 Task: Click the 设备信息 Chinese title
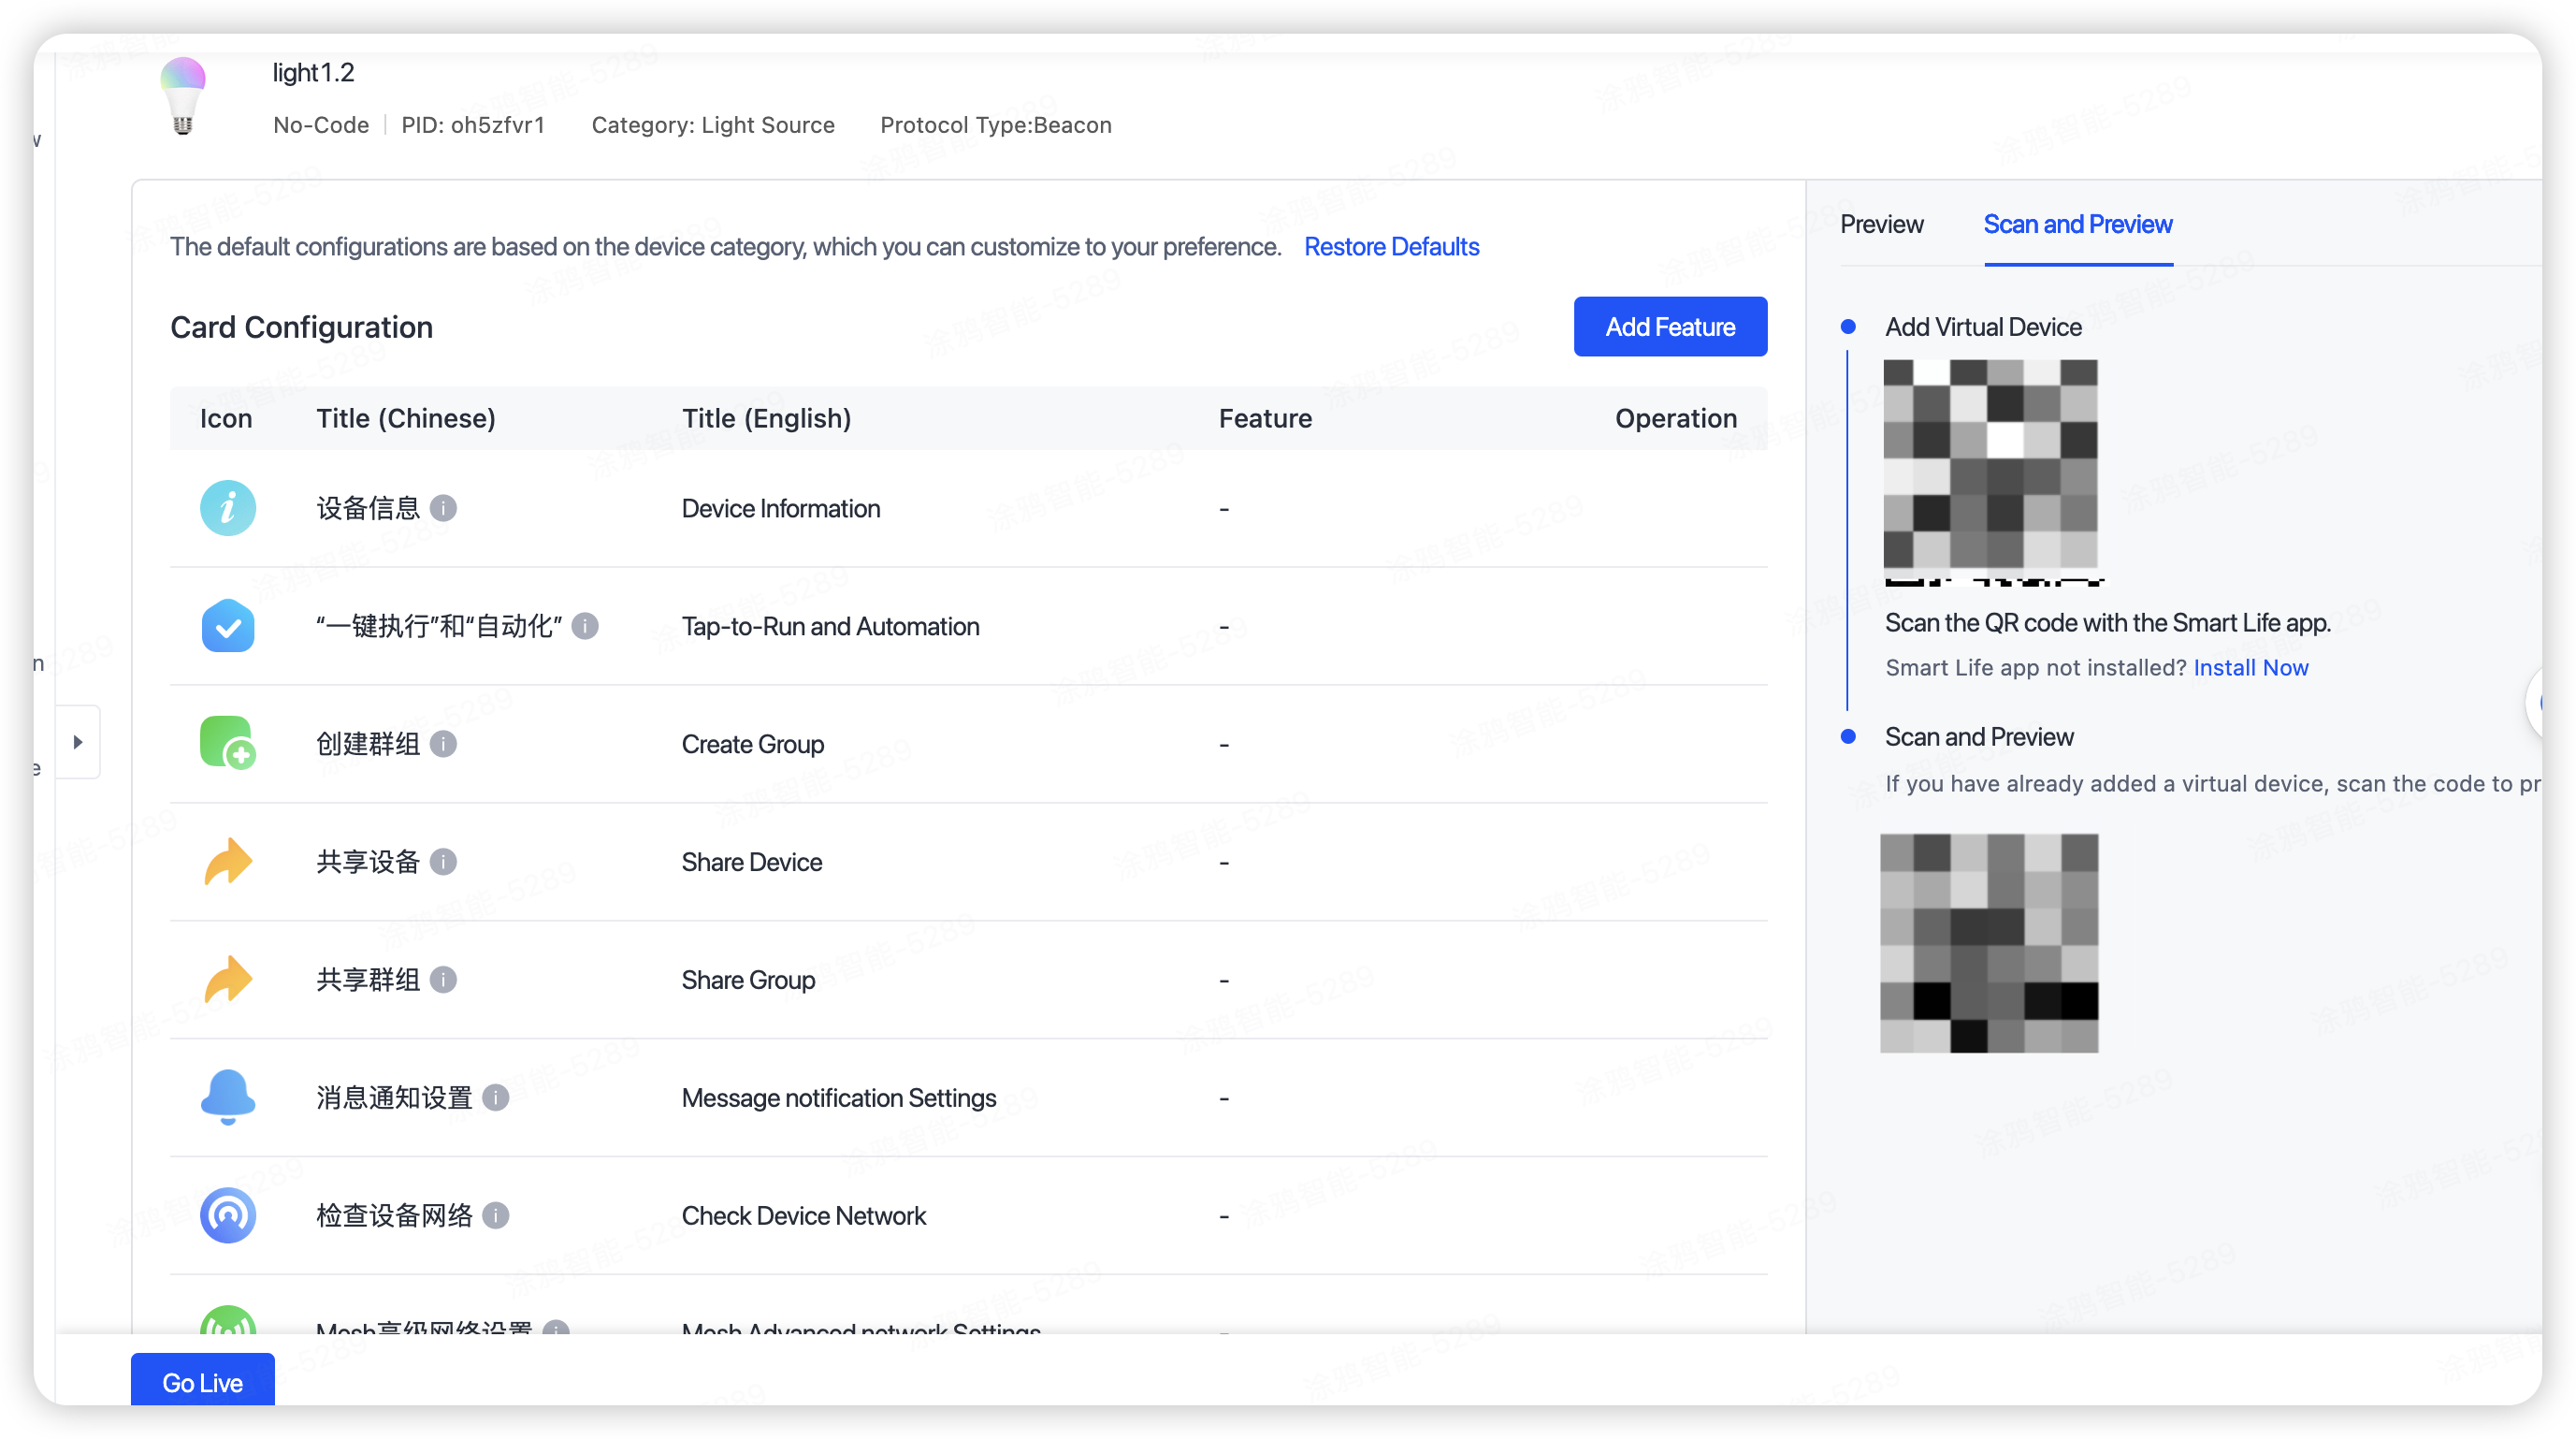368,508
